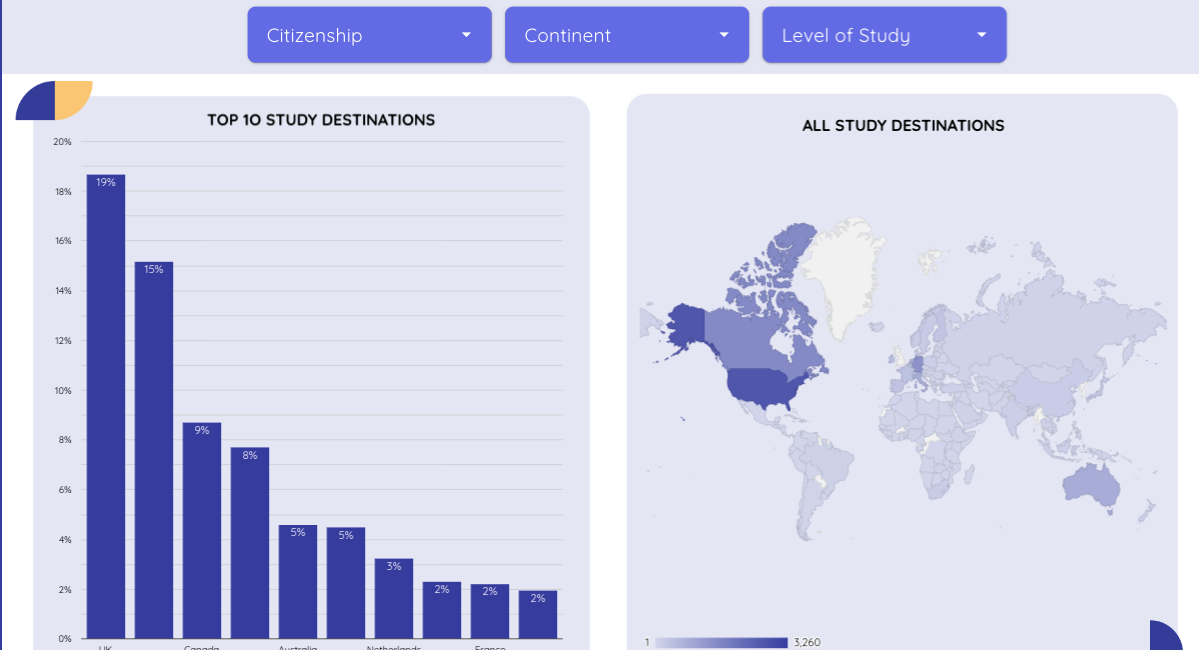The image size is (1199, 650).
Task: Click the Netherlands bar showing 3%
Action: 394,598
